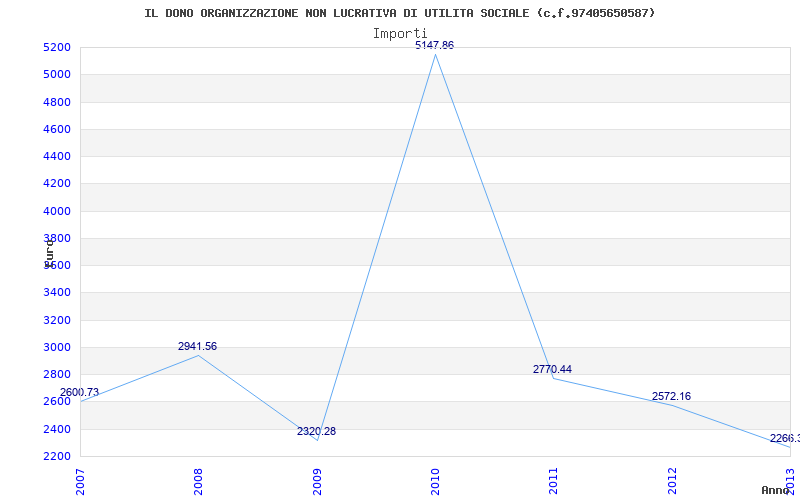This screenshot has width=800, height=500.
Task: Click the chart title IL DONO ORGANIZZAZIONE
Action: click(x=399, y=13)
